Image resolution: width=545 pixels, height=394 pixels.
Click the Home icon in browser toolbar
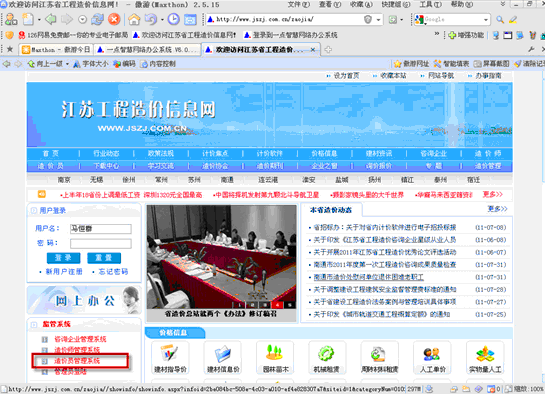pyautogui.click(x=134, y=19)
